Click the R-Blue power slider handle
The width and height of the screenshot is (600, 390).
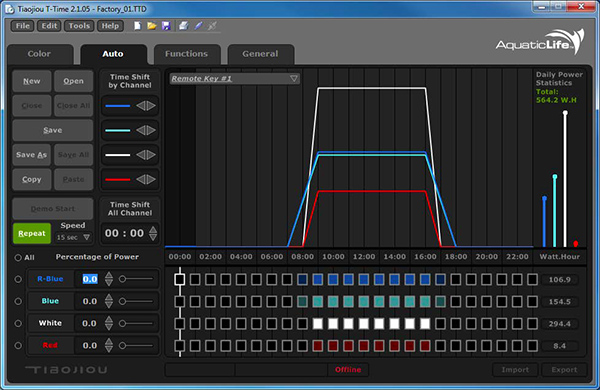(x=122, y=279)
